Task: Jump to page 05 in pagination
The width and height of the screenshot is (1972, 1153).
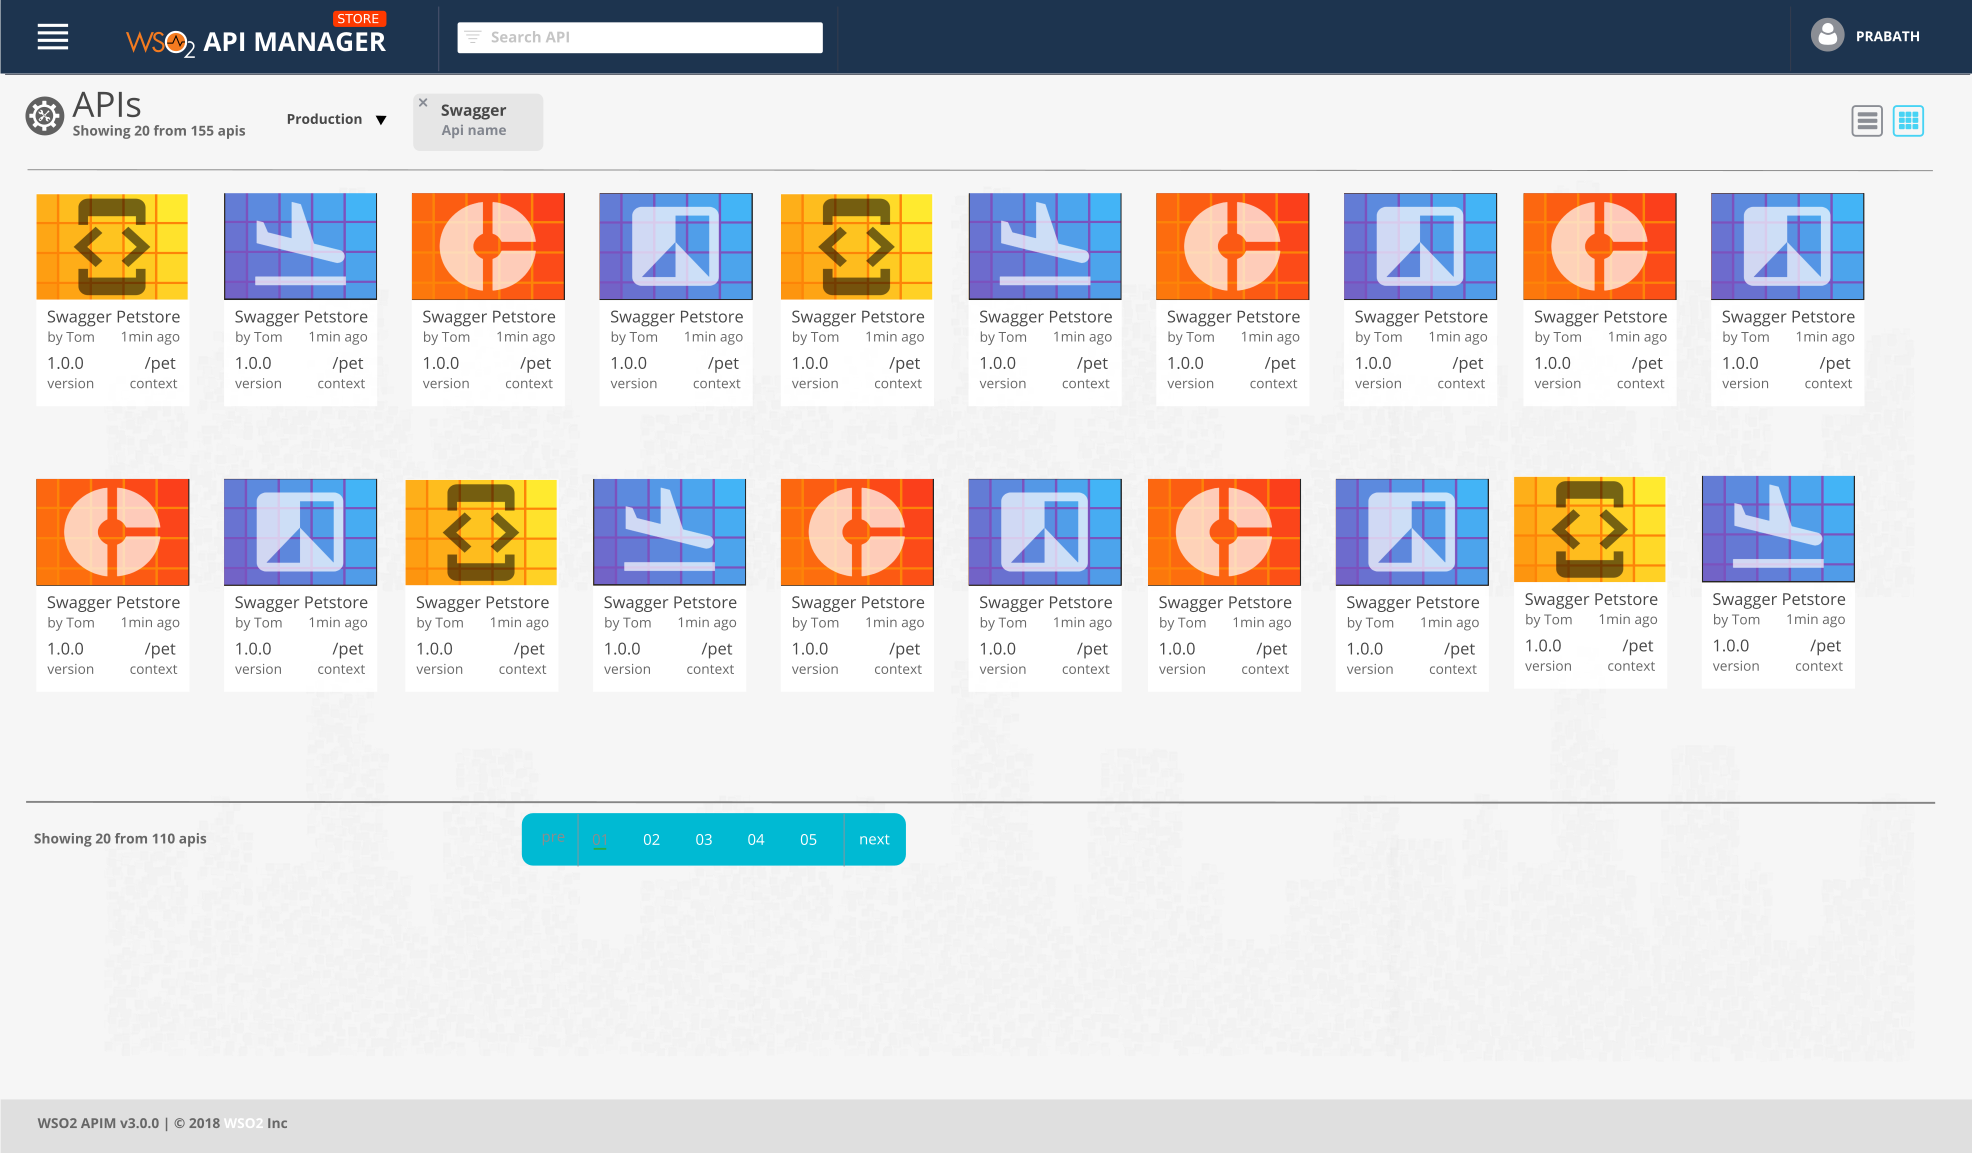Action: pos(808,839)
